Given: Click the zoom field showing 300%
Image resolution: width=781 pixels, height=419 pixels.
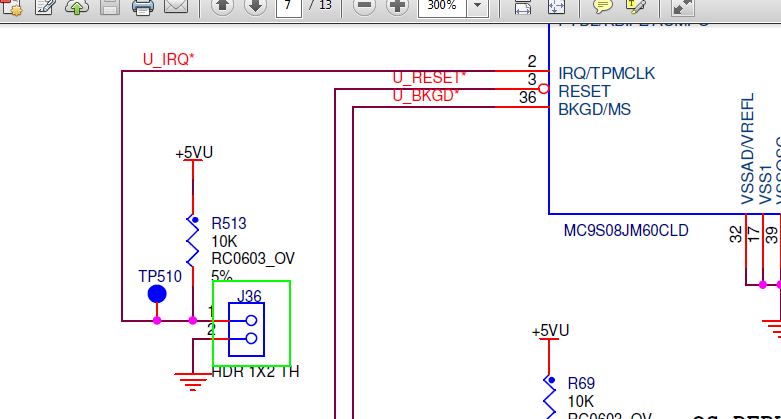Looking at the screenshot, I should 442,7.
